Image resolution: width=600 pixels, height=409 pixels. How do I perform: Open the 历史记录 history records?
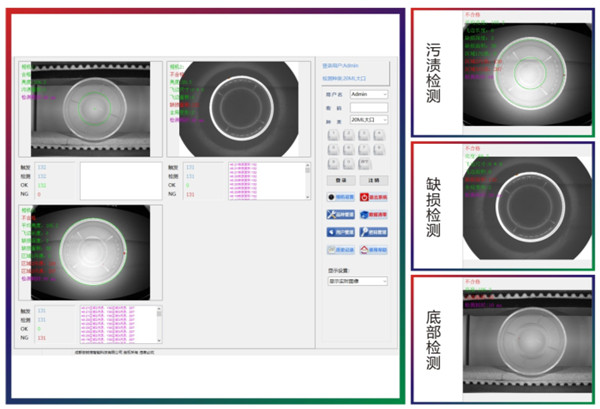(x=339, y=250)
